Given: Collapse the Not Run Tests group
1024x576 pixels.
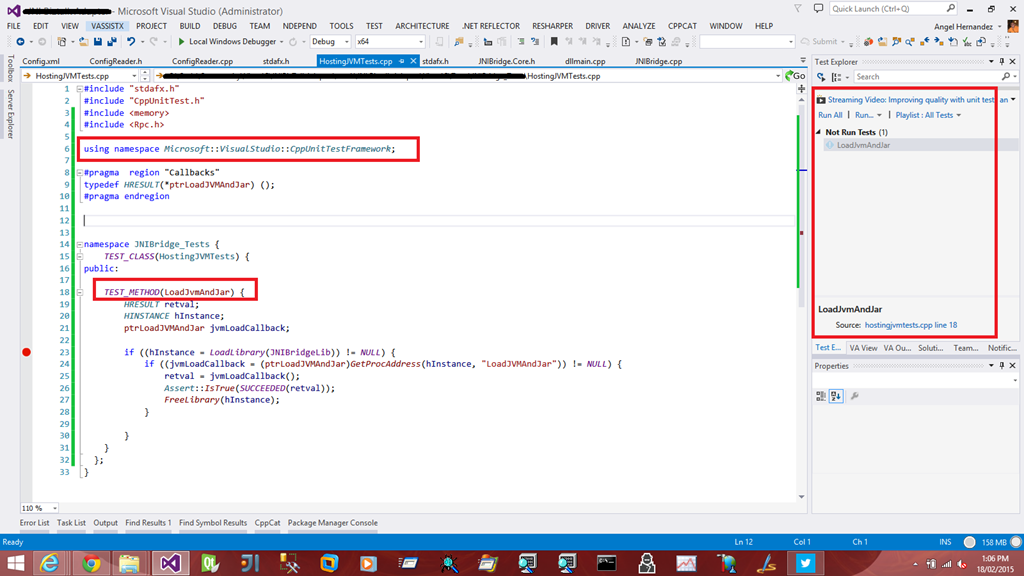Looking at the screenshot, I should tap(819, 132).
